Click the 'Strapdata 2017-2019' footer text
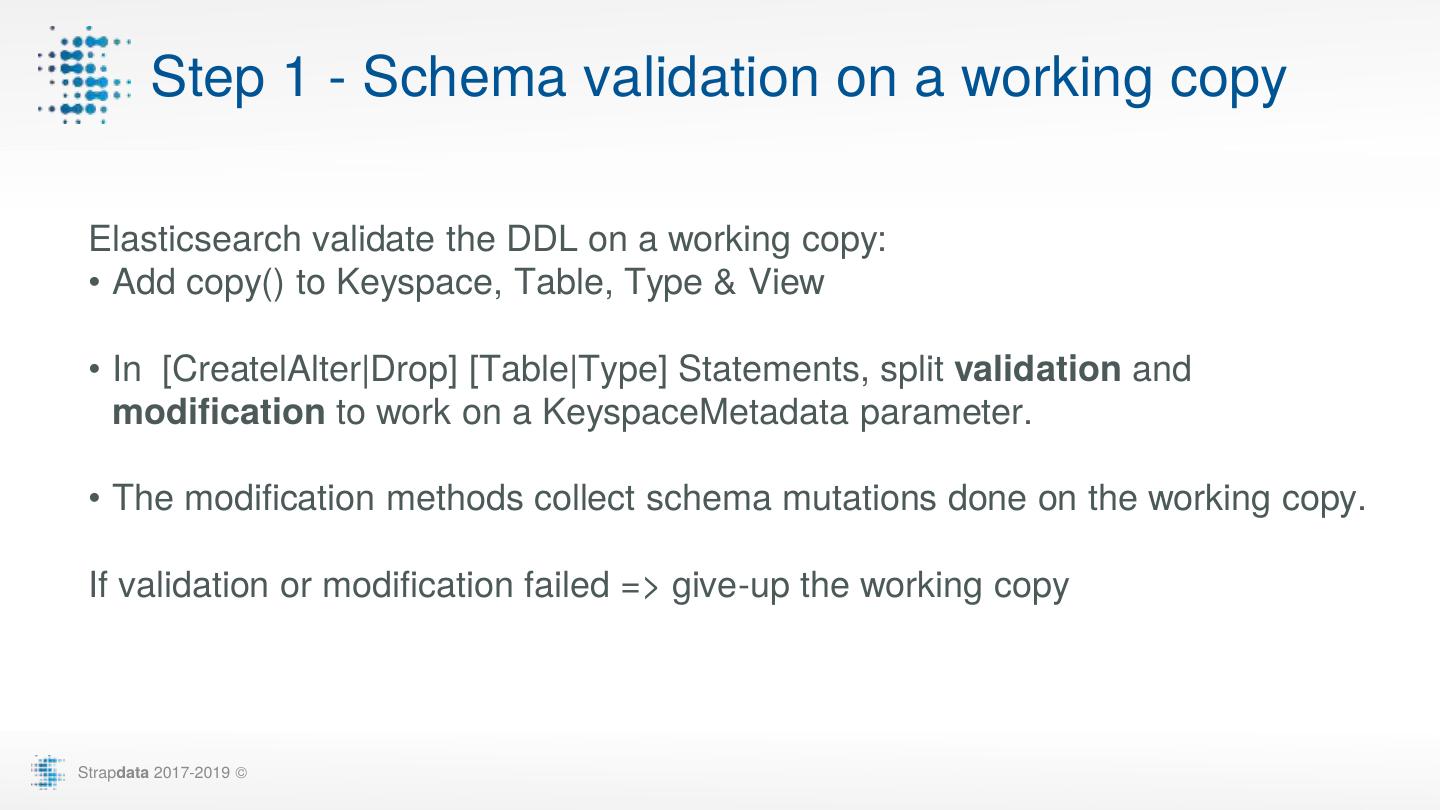1440x810 pixels. click(154, 774)
